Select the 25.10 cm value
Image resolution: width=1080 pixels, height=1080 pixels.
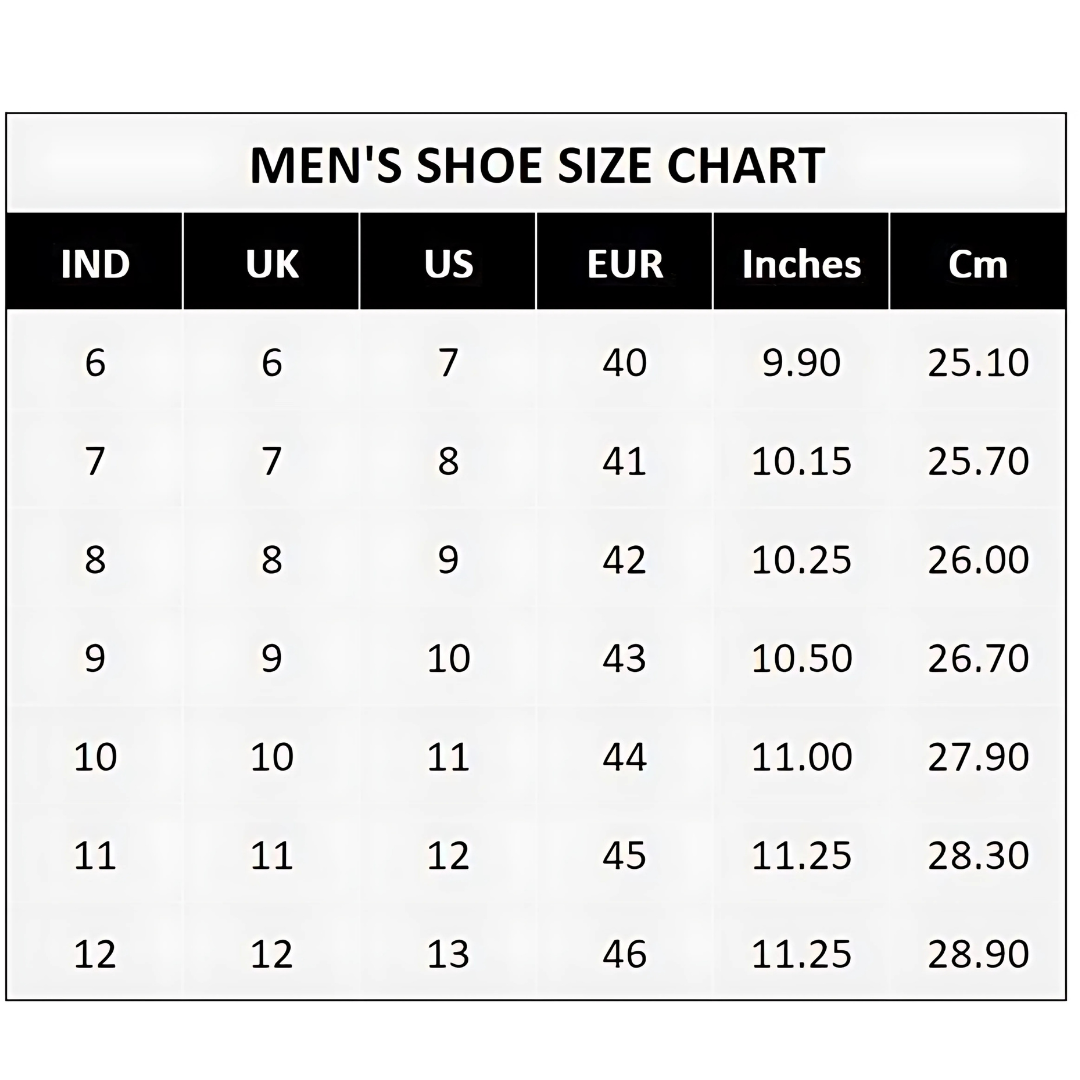[x=977, y=362]
